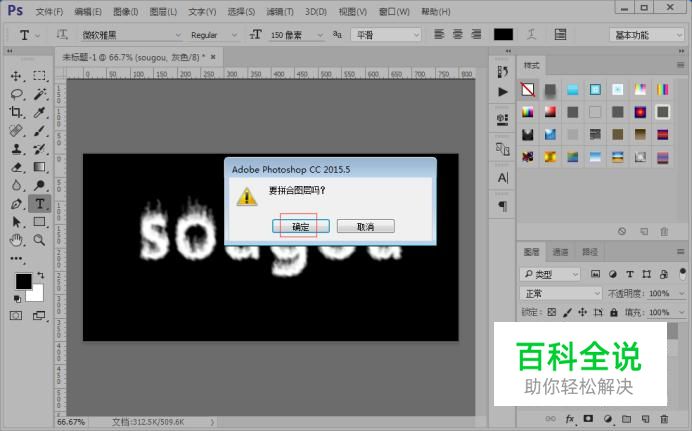Image resolution: width=692 pixels, height=431 pixels.
Task: Select the Eraser tool
Action: click(x=16, y=167)
